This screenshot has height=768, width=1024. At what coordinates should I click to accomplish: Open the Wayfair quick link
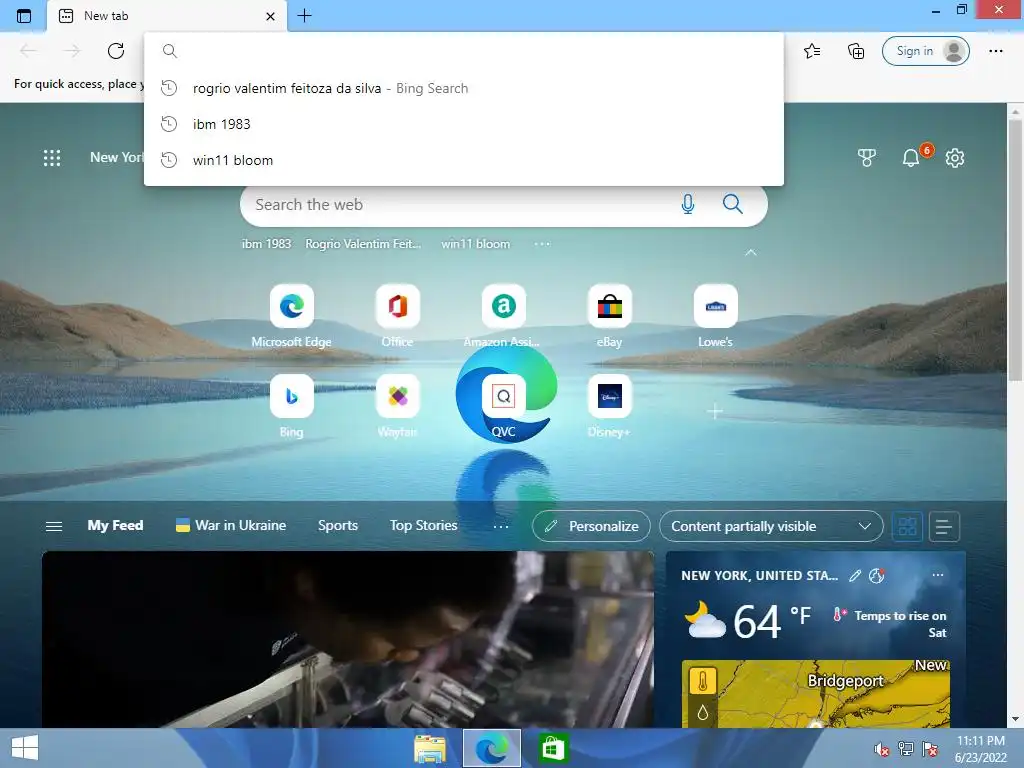click(397, 406)
